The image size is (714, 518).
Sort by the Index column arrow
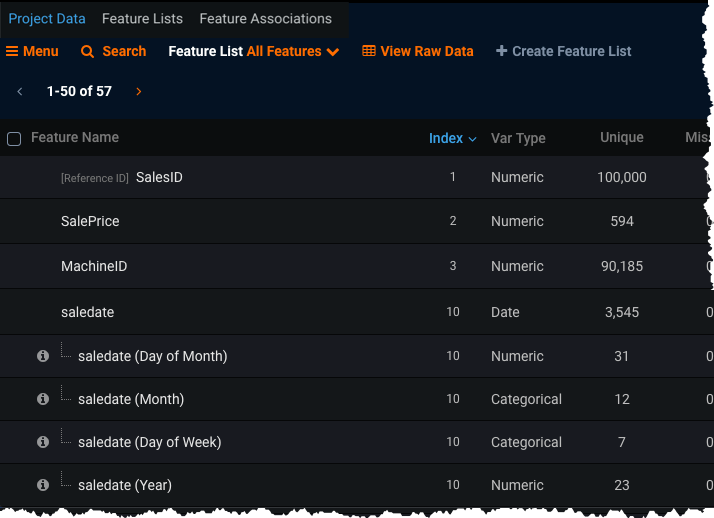473,139
